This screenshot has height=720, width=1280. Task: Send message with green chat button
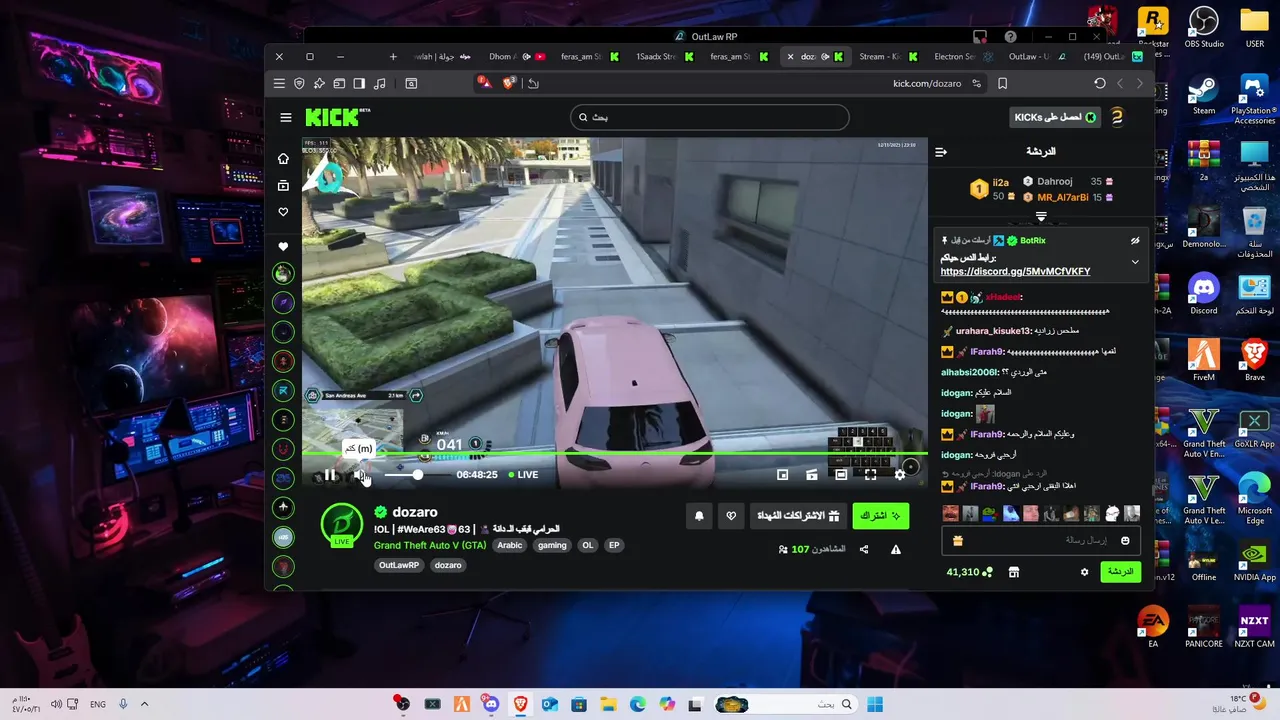[1121, 572]
